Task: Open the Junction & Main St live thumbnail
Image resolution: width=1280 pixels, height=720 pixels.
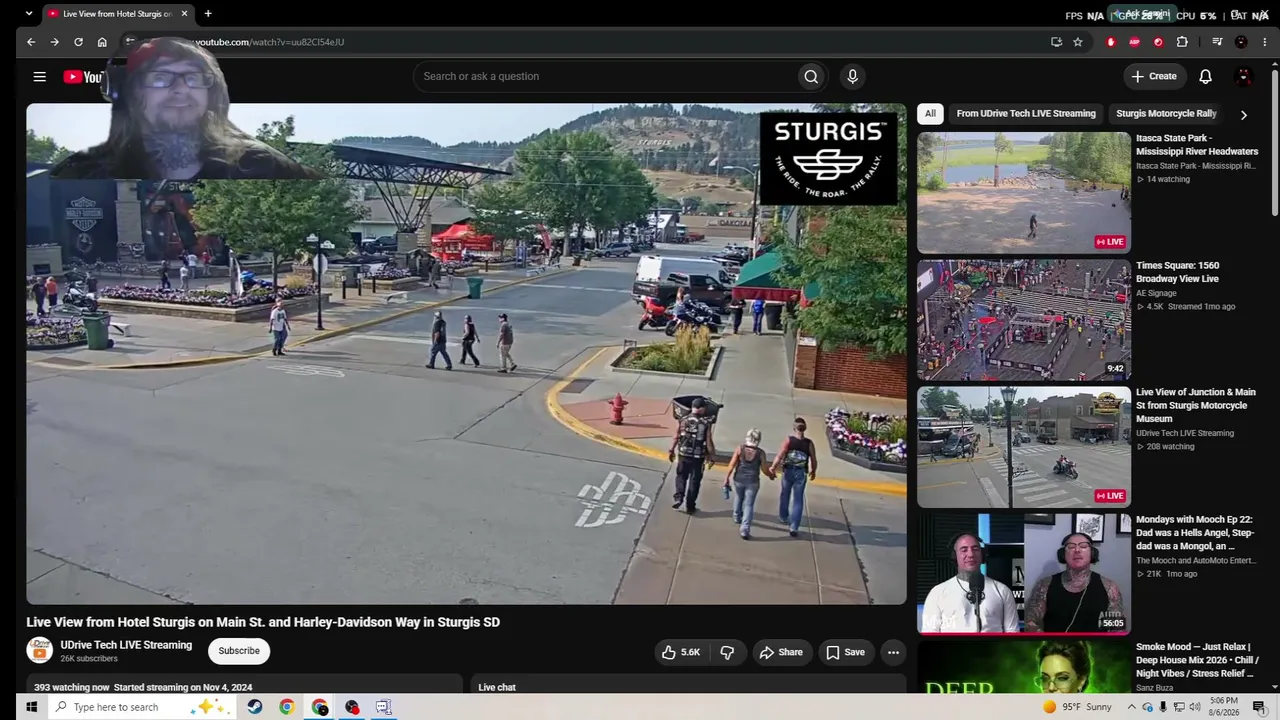Action: click(x=1024, y=447)
